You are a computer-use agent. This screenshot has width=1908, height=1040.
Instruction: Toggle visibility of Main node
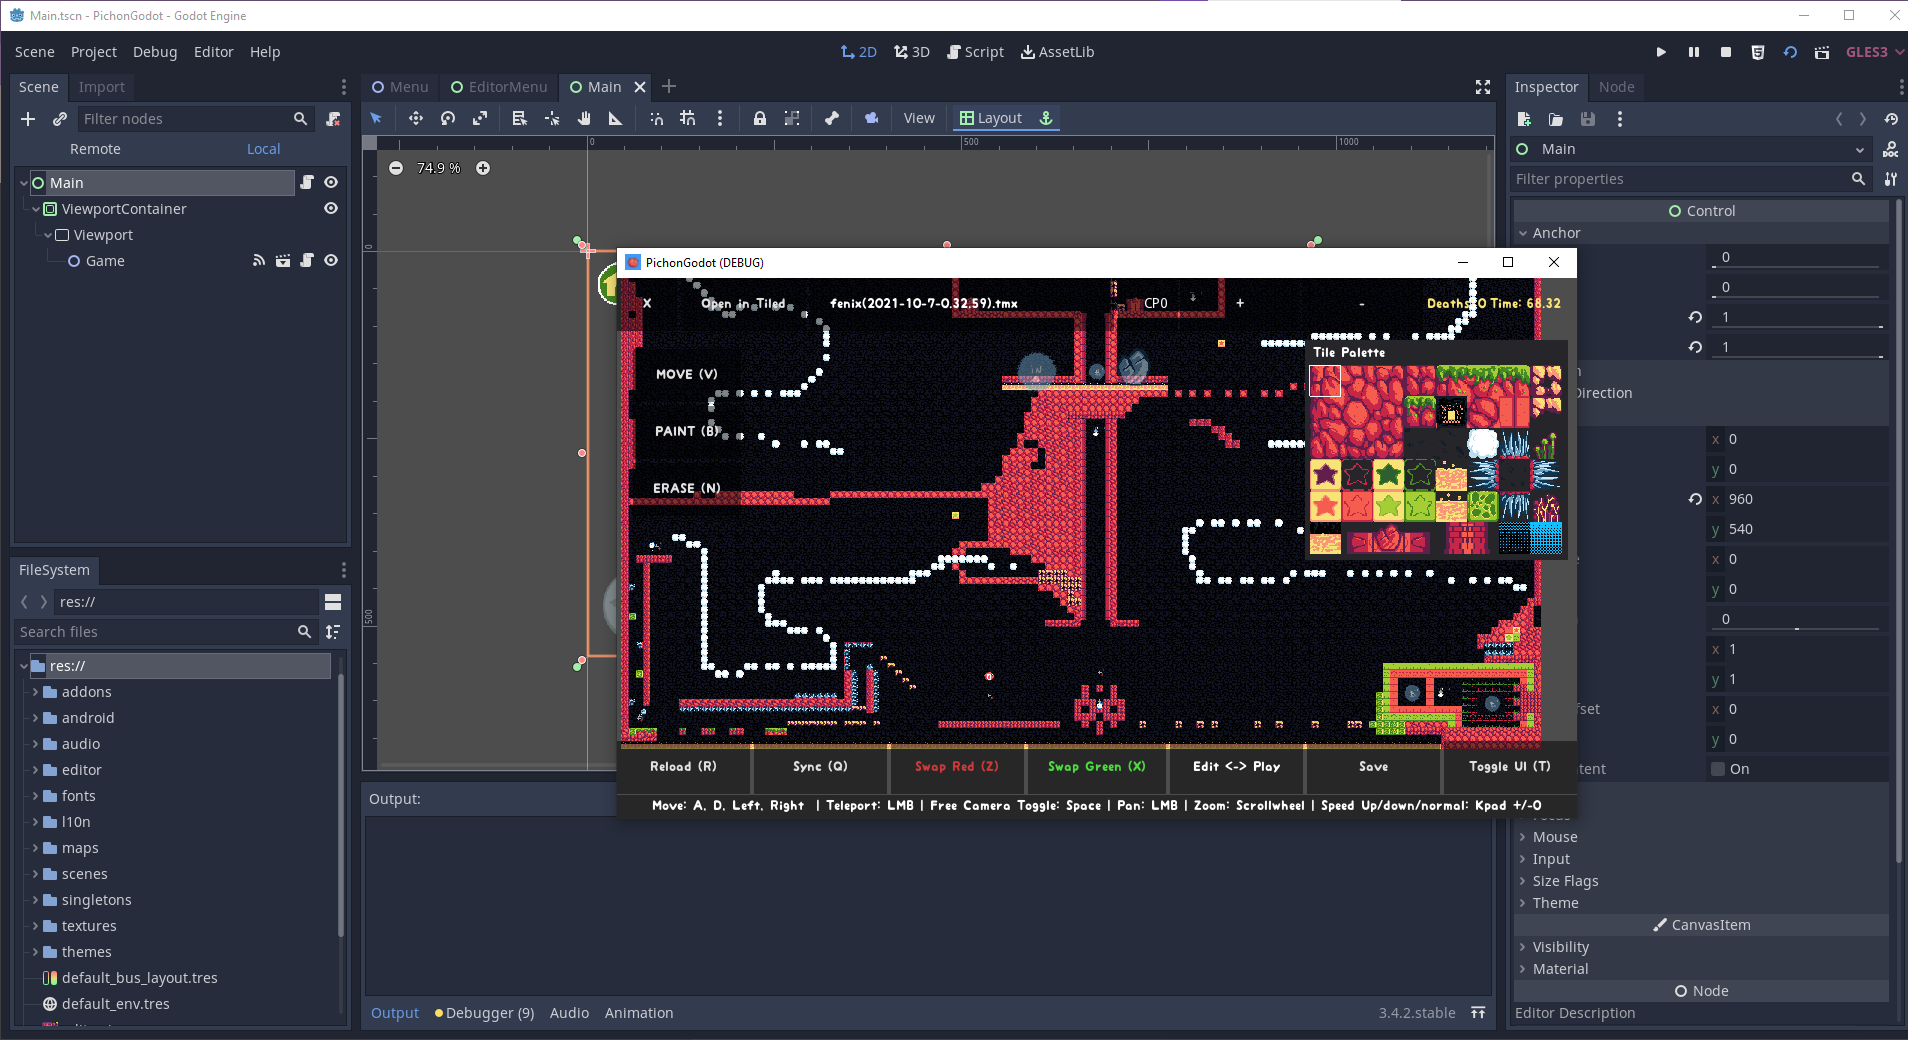(331, 182)
